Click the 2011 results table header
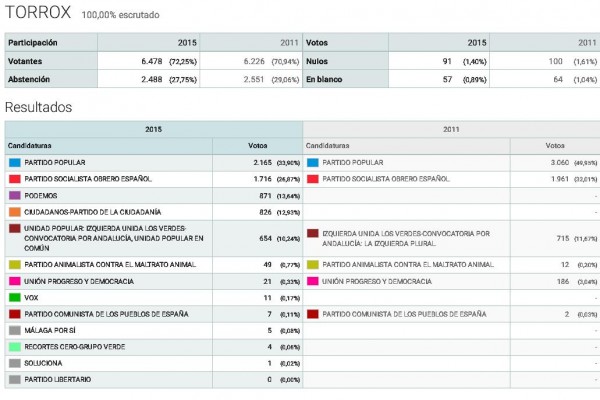The width and height of the screenshot is (600, 400). pyautogui.click(x=452, y=129)
